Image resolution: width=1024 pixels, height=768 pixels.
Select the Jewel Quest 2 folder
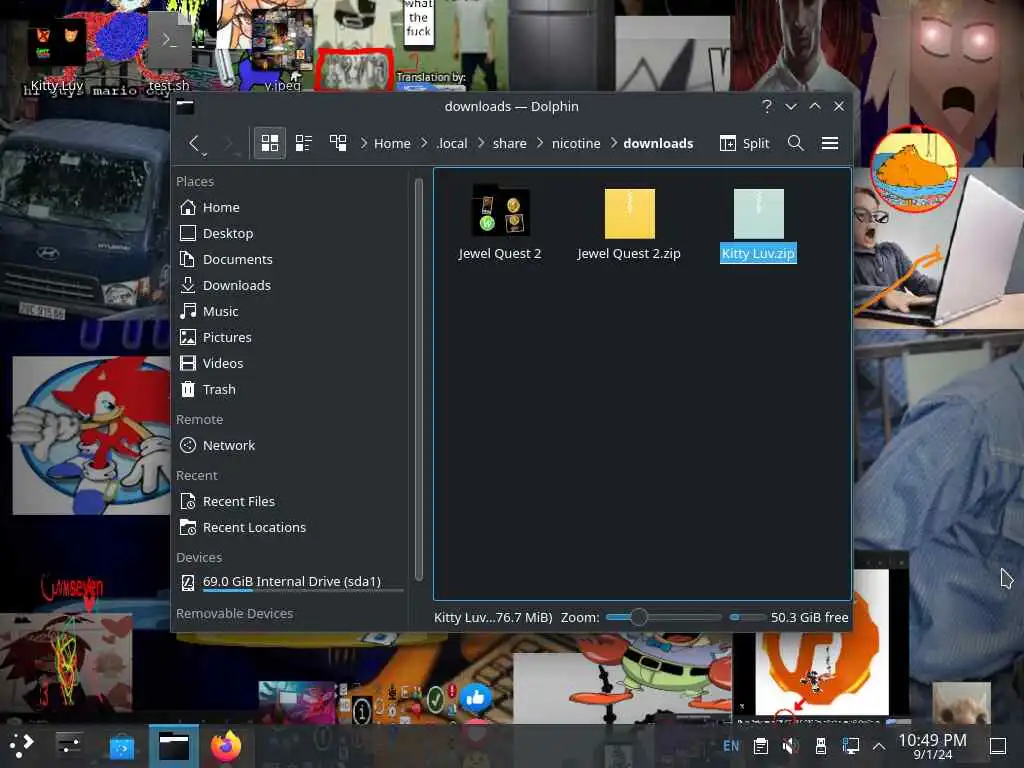click(x=500, y=224)
